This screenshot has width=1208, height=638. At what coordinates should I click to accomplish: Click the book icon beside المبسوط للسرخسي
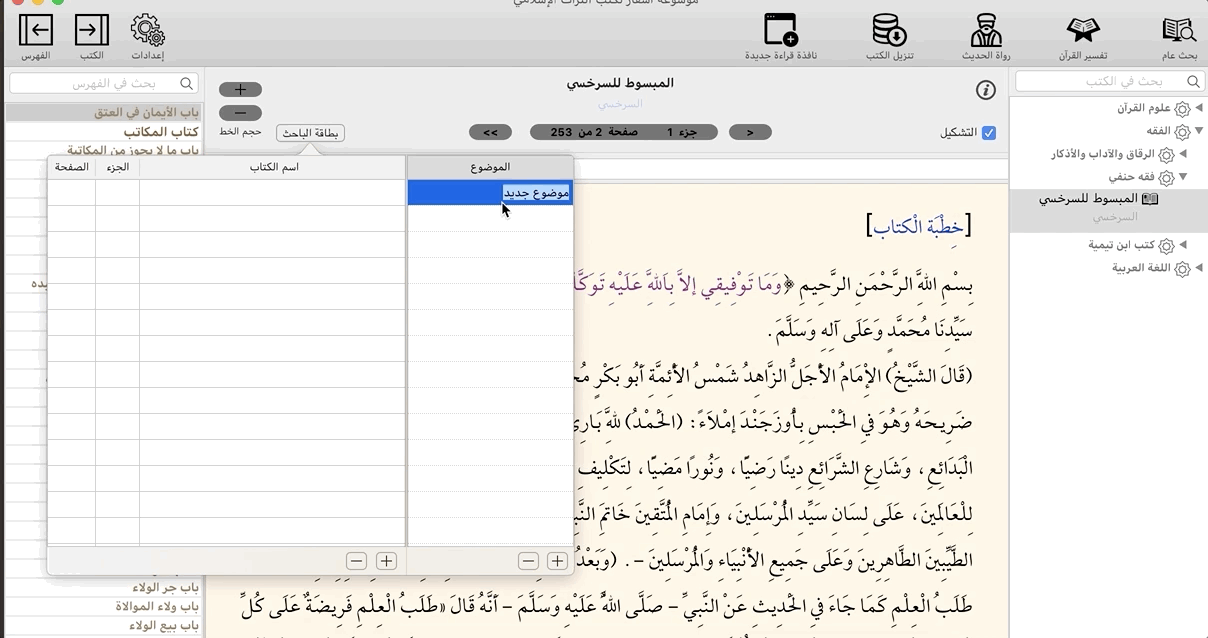pyautogui.click(x=1150, y=199)
